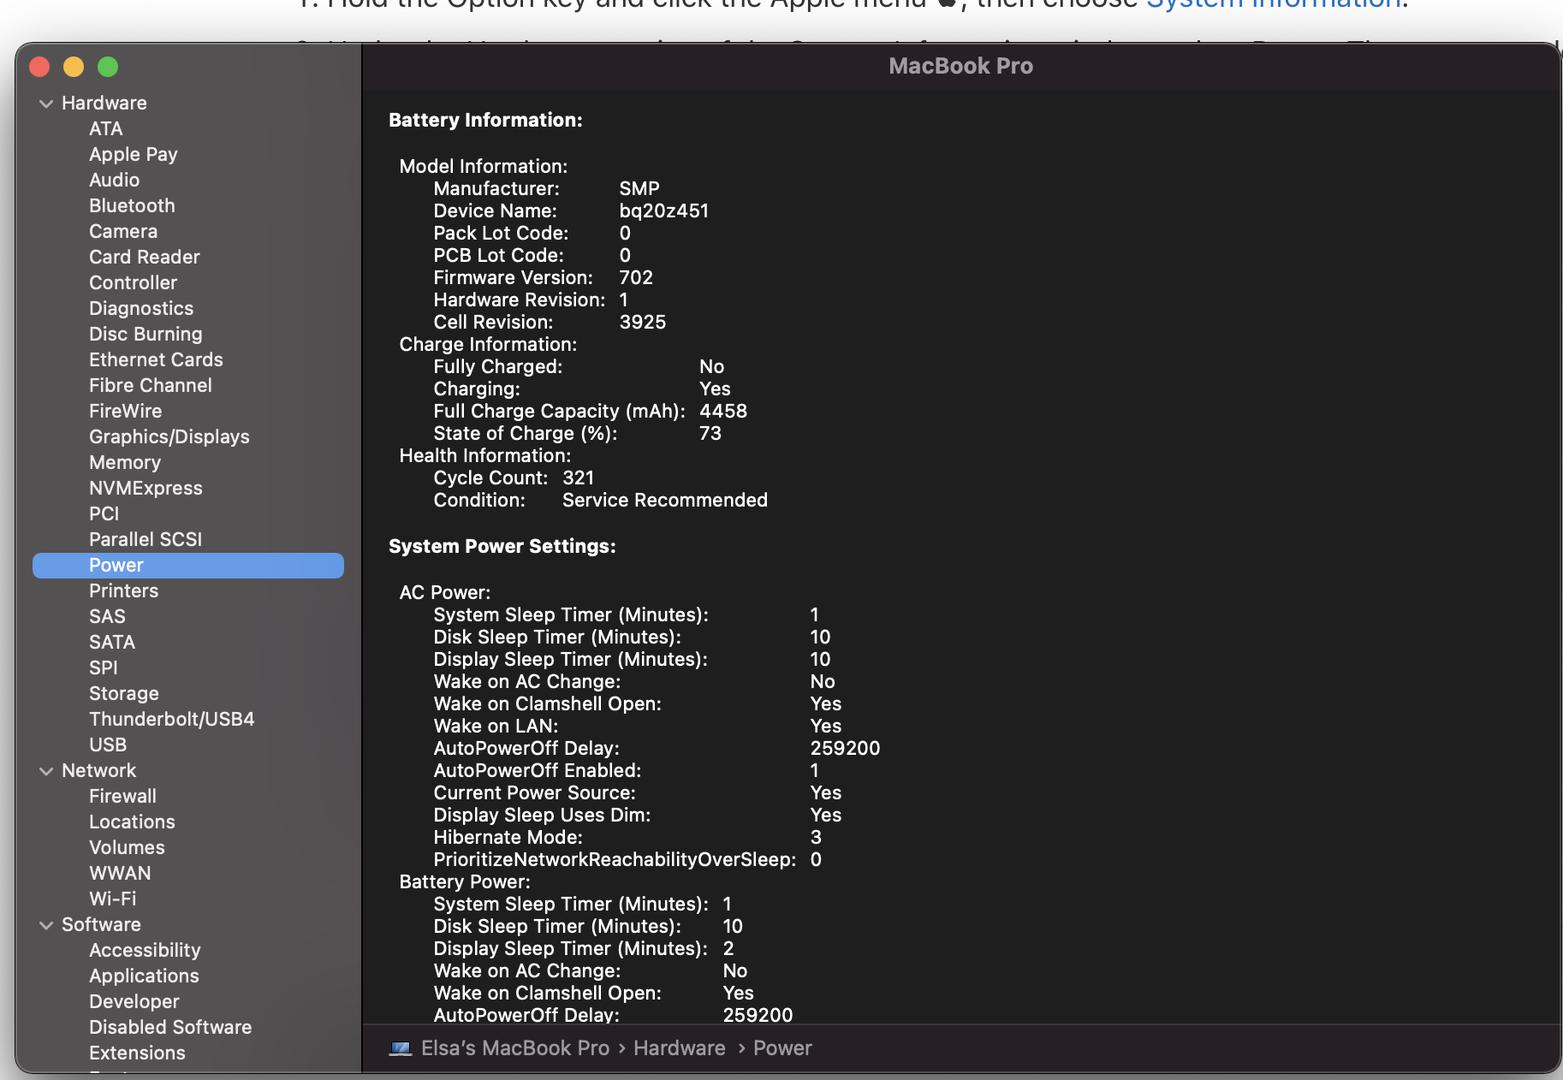Select Diagnostics in the sidebar

[x=141, y=308]
